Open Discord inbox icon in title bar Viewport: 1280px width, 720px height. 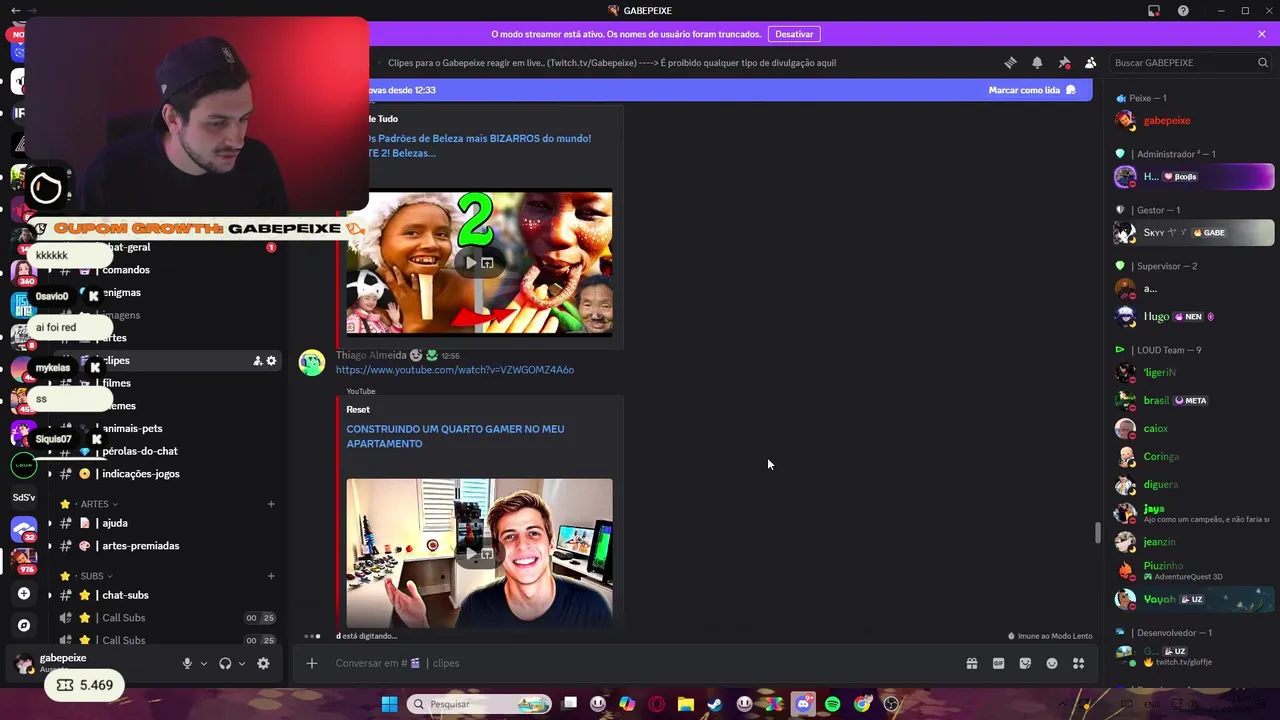[1154, 10]
